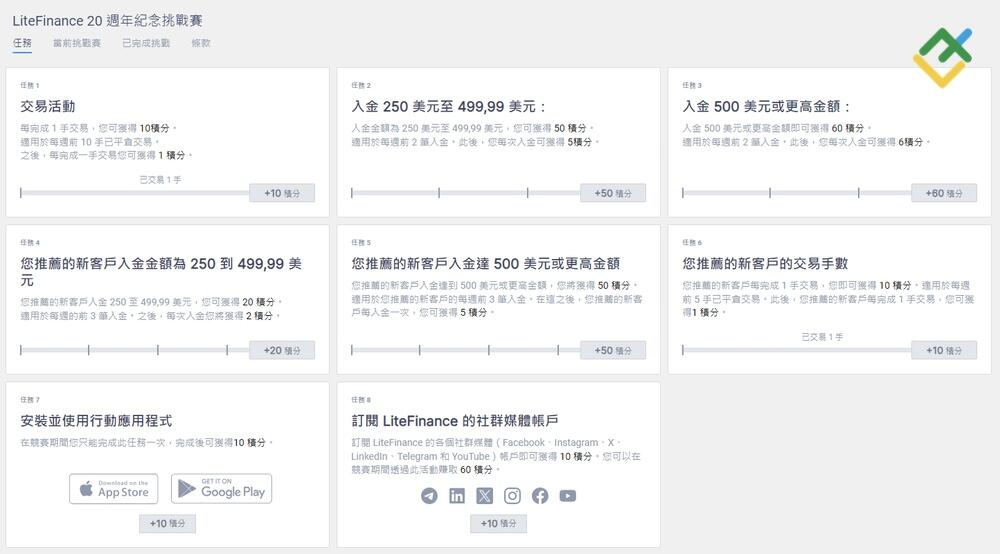Open the Instagram social icon
Image resolution: width=1000 pixels, height=554 pixels.
(512, 495)
